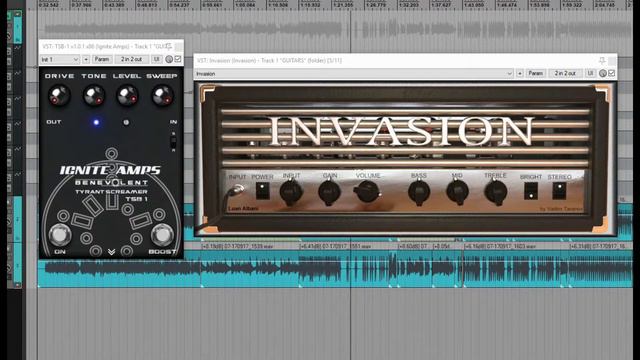640x360 pixels.
Task: Click the Ignite Amps logo on the pedal
Action: point(110,170)
